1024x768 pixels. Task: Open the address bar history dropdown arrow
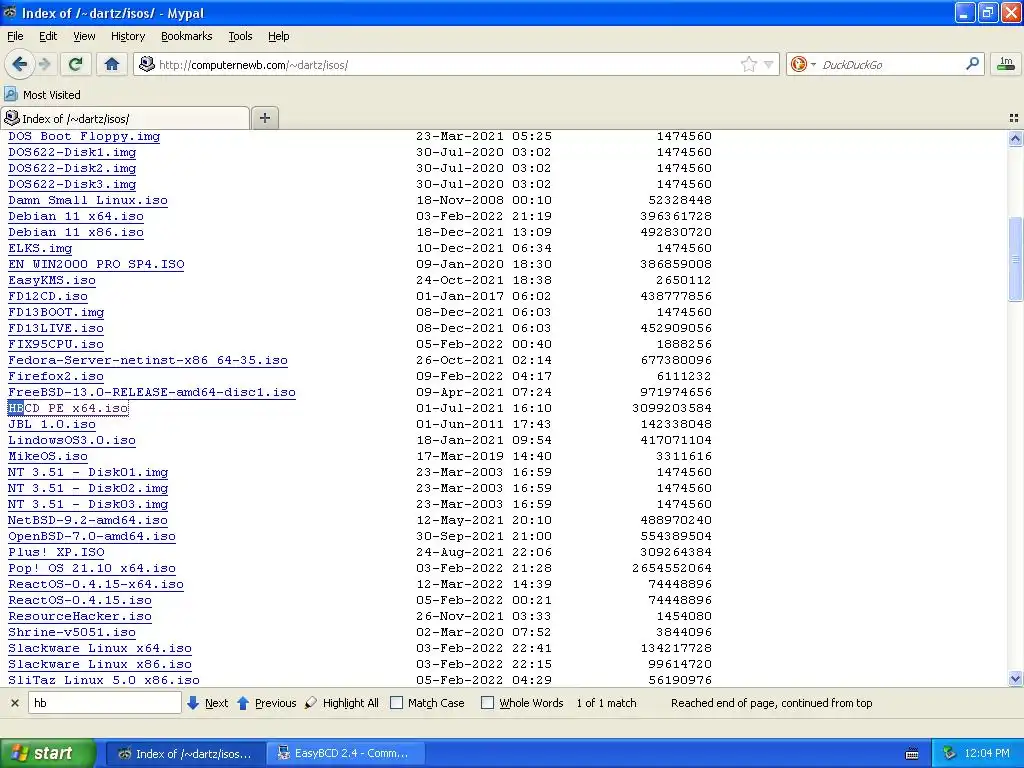769,65
